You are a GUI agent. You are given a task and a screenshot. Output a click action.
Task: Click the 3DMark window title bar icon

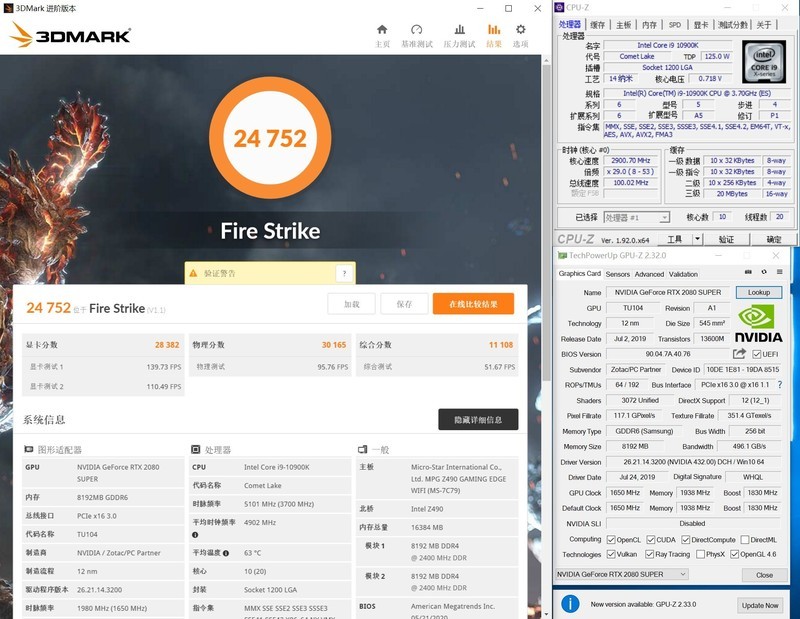point(8,8)
